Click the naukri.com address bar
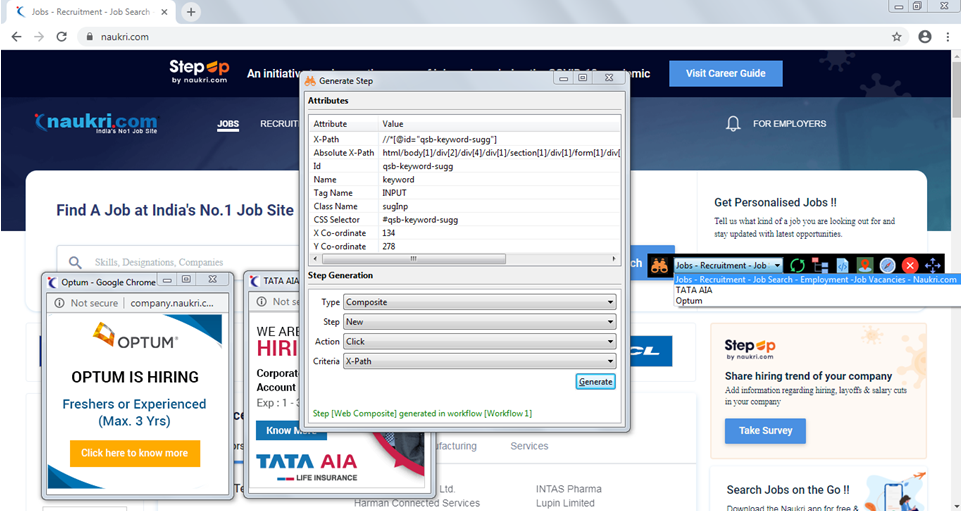961x511 pixels. 484,37
